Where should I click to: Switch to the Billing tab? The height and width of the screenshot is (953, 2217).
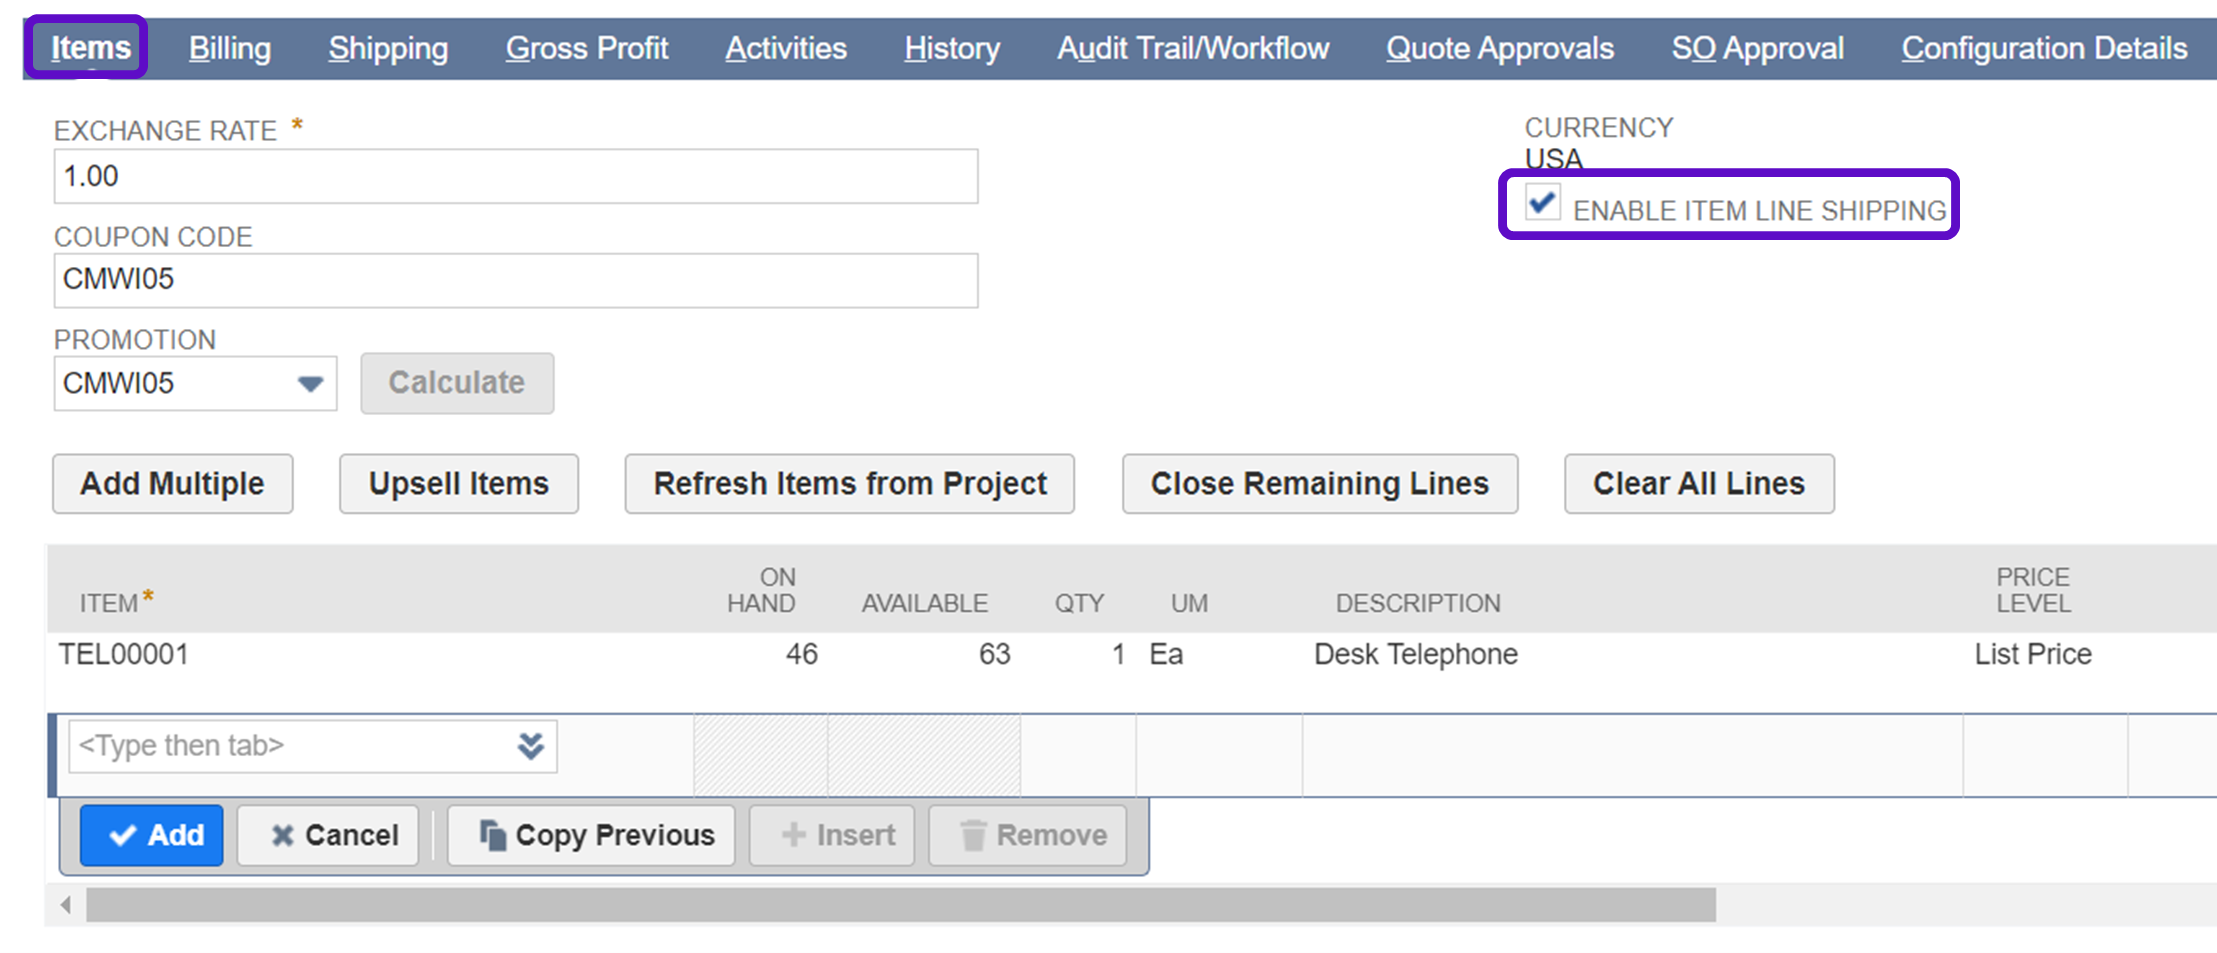click(x=230, y=48)
